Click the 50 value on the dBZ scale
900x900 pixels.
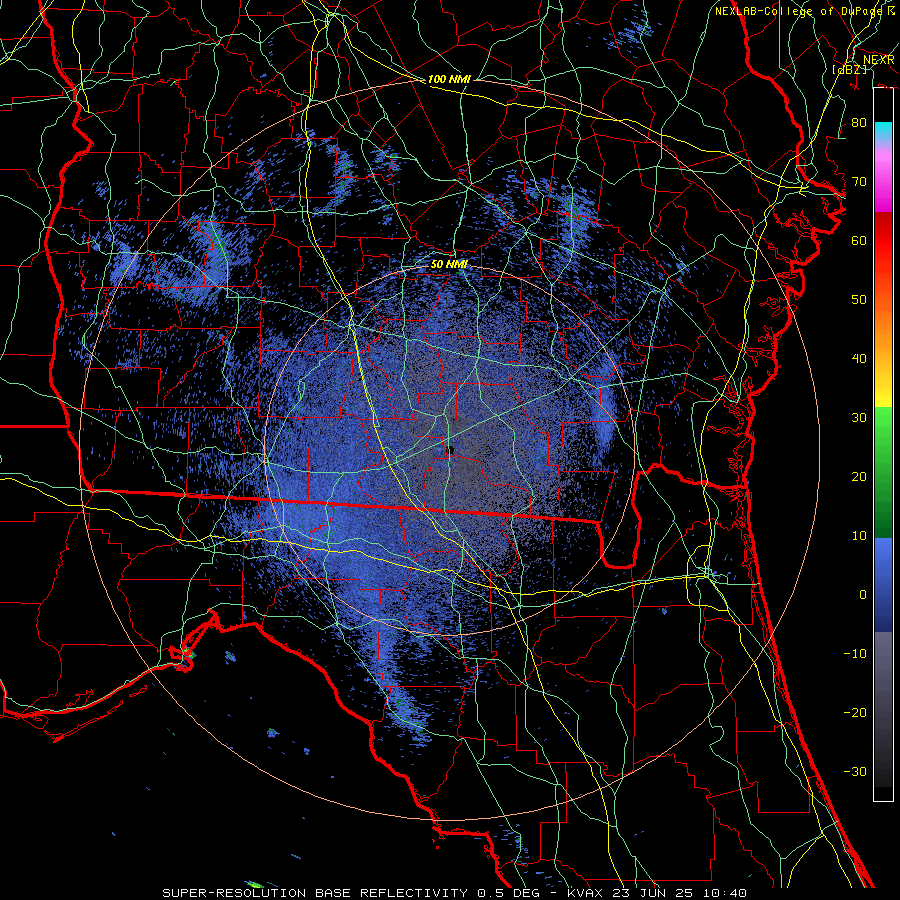coord(859,300)
